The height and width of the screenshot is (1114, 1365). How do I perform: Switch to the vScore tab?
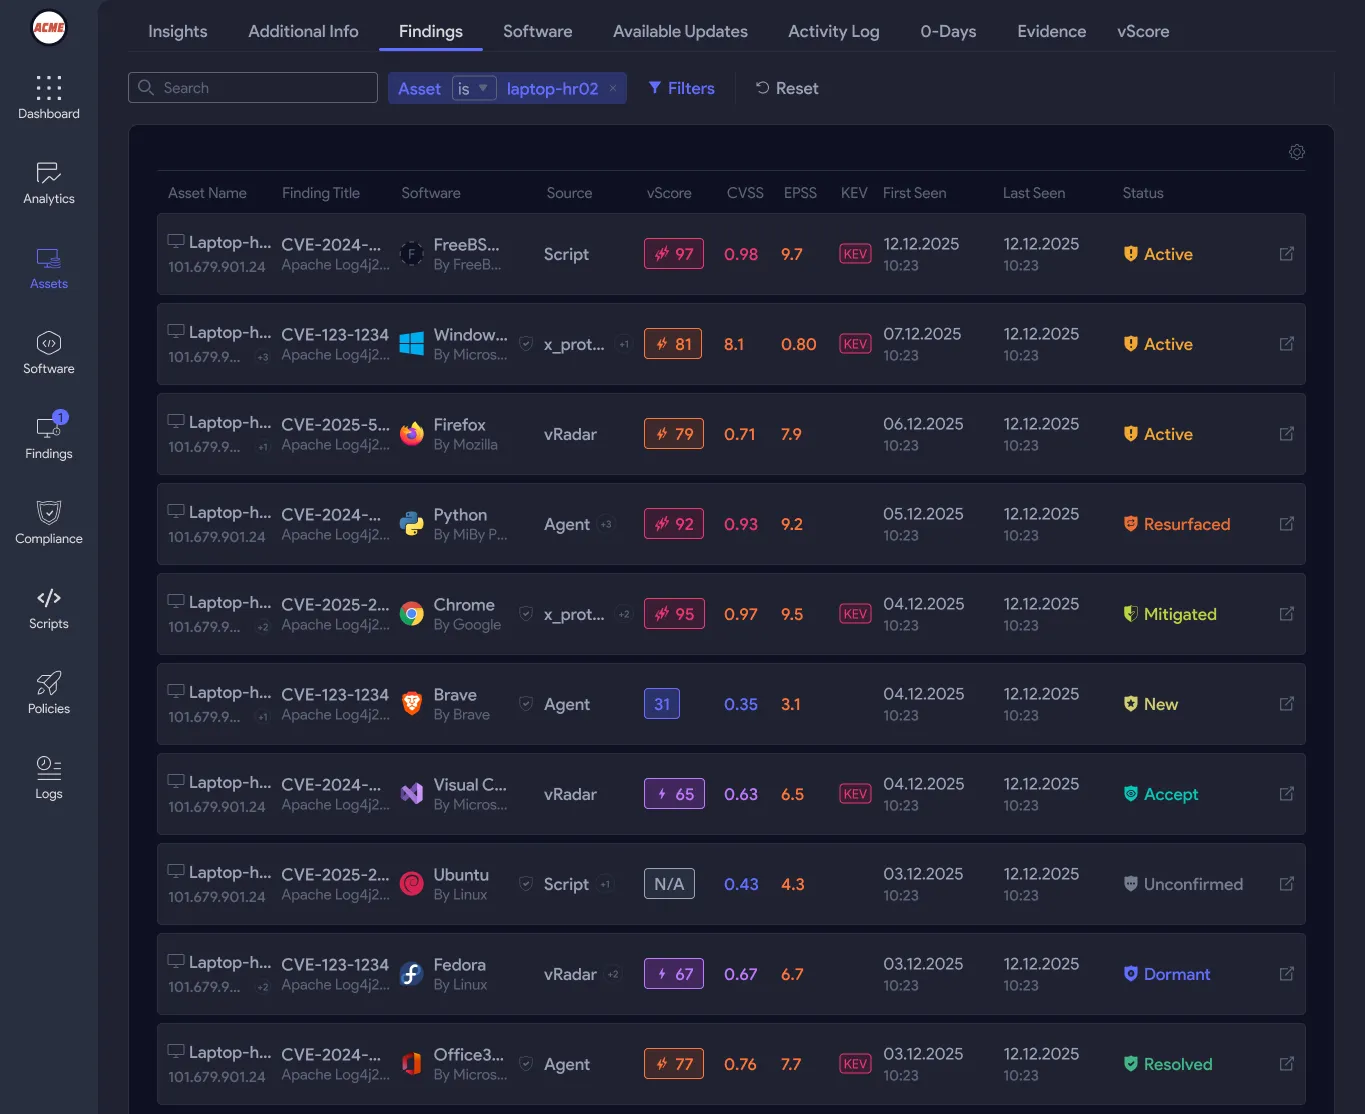tap(1143, 31)
